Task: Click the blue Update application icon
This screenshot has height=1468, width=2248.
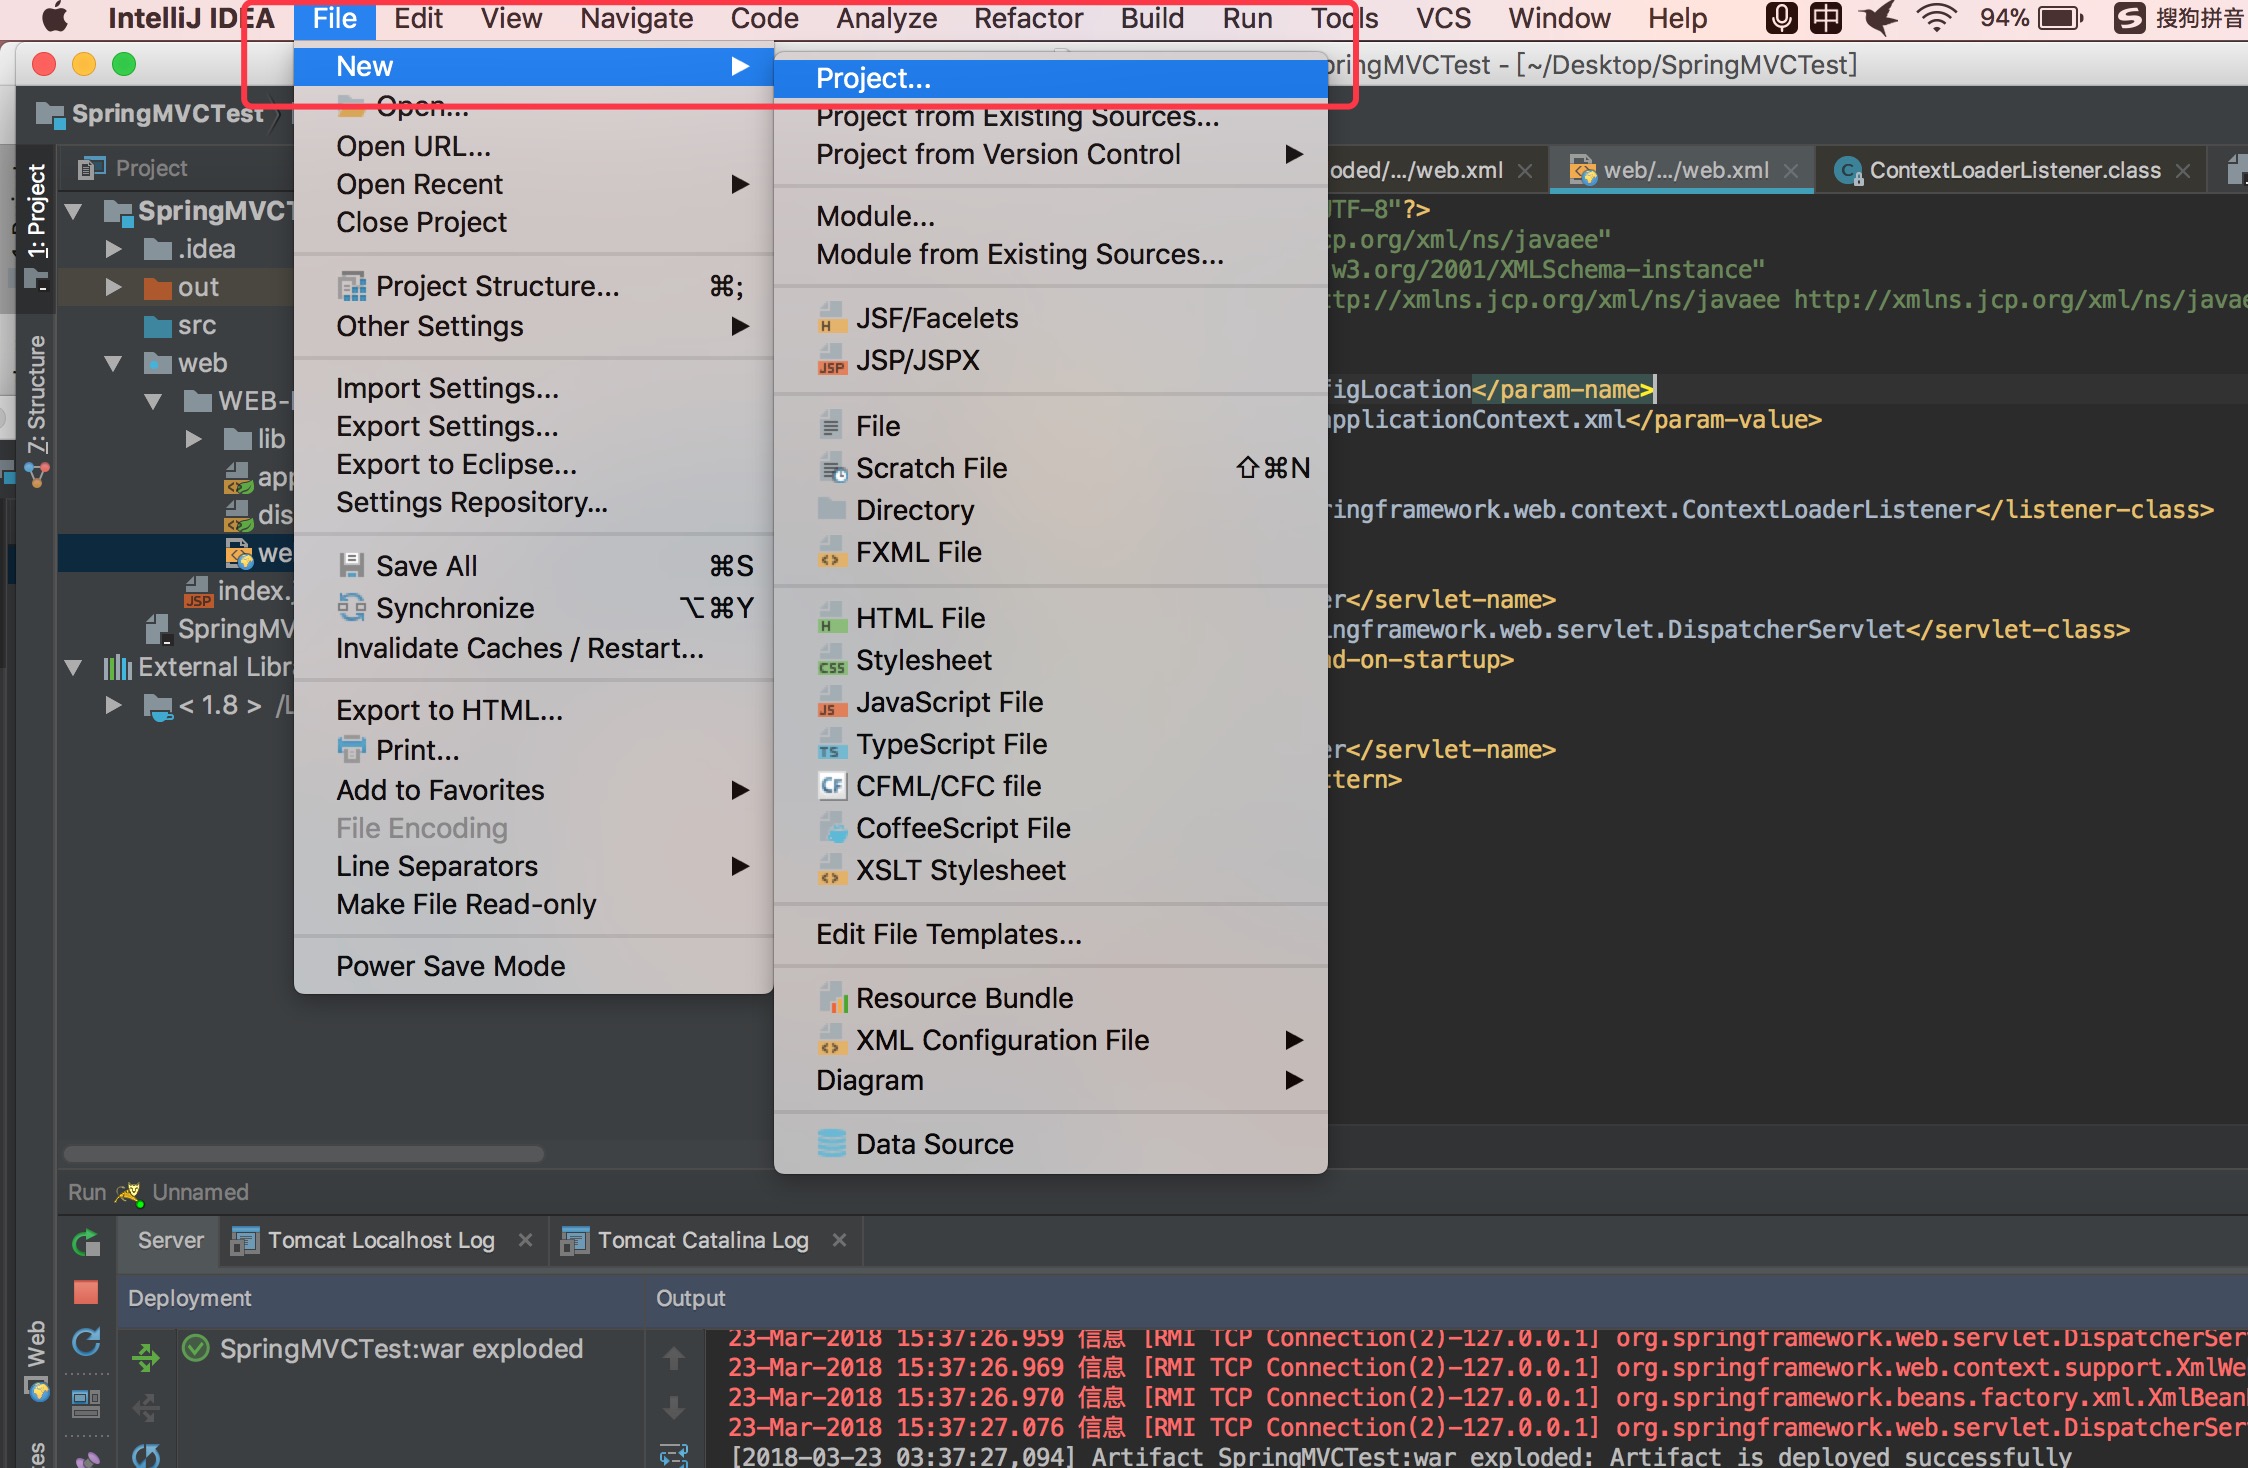Action: 87,1342
